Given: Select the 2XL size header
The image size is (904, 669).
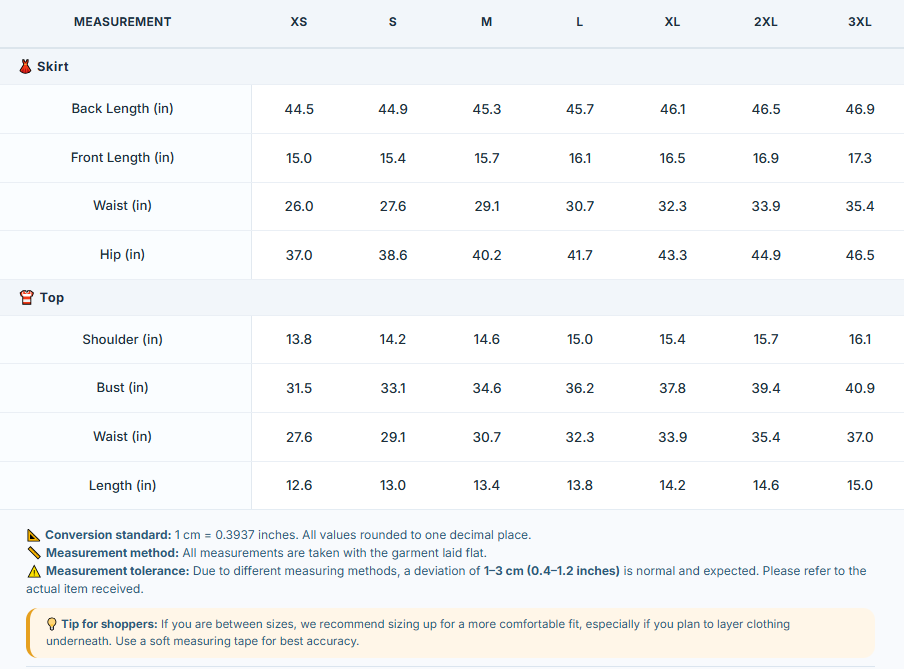Looking at the screenshot, I should (x=766, y=22).
